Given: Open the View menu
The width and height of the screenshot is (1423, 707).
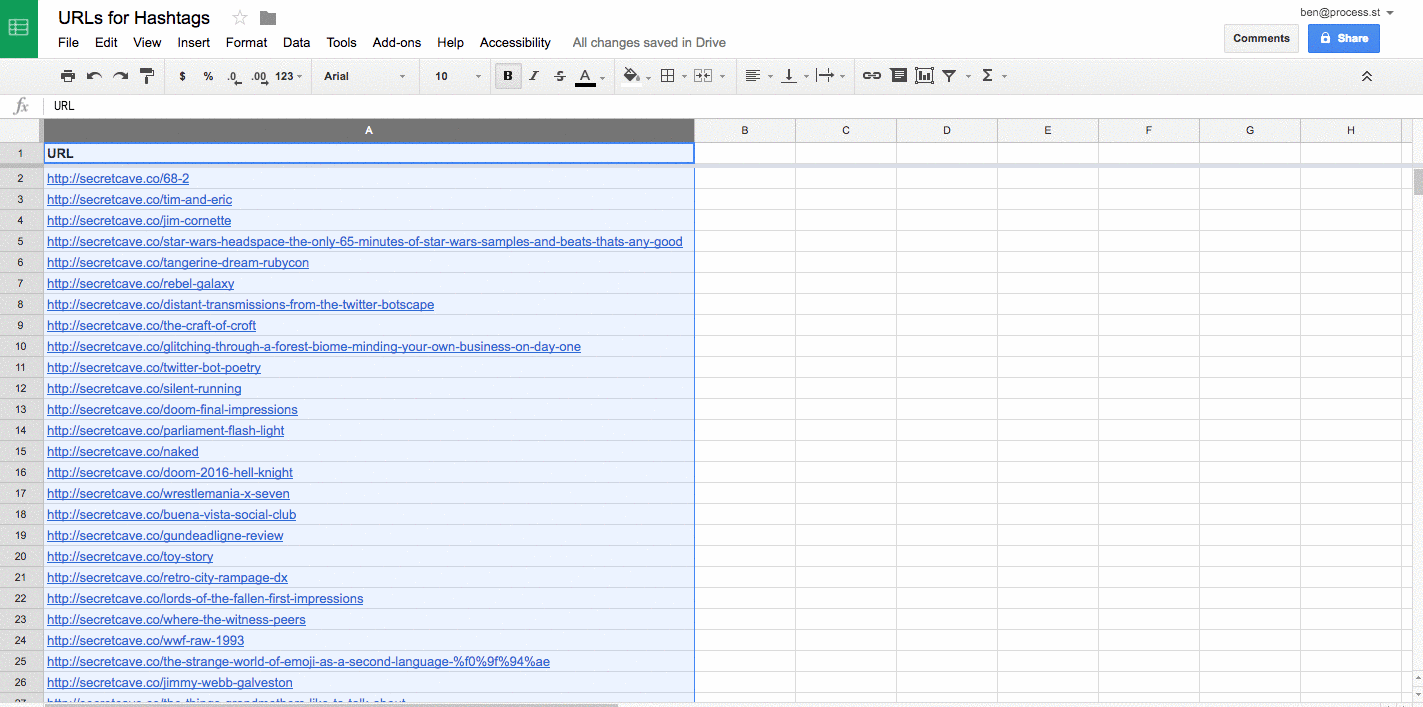Looking at the screenshot, I should click(147, 43).
